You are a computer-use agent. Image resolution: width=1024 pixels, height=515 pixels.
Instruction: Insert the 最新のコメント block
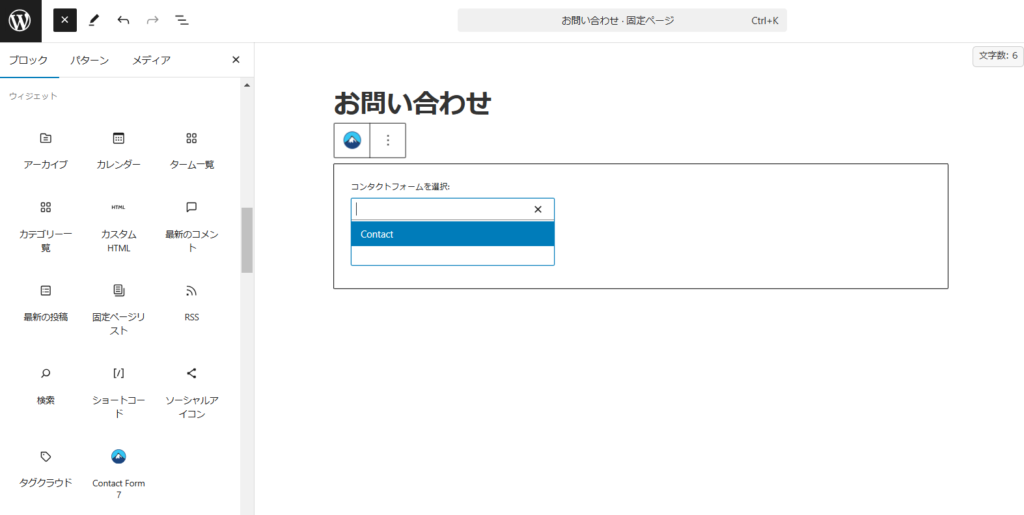[x=191, y=227]
